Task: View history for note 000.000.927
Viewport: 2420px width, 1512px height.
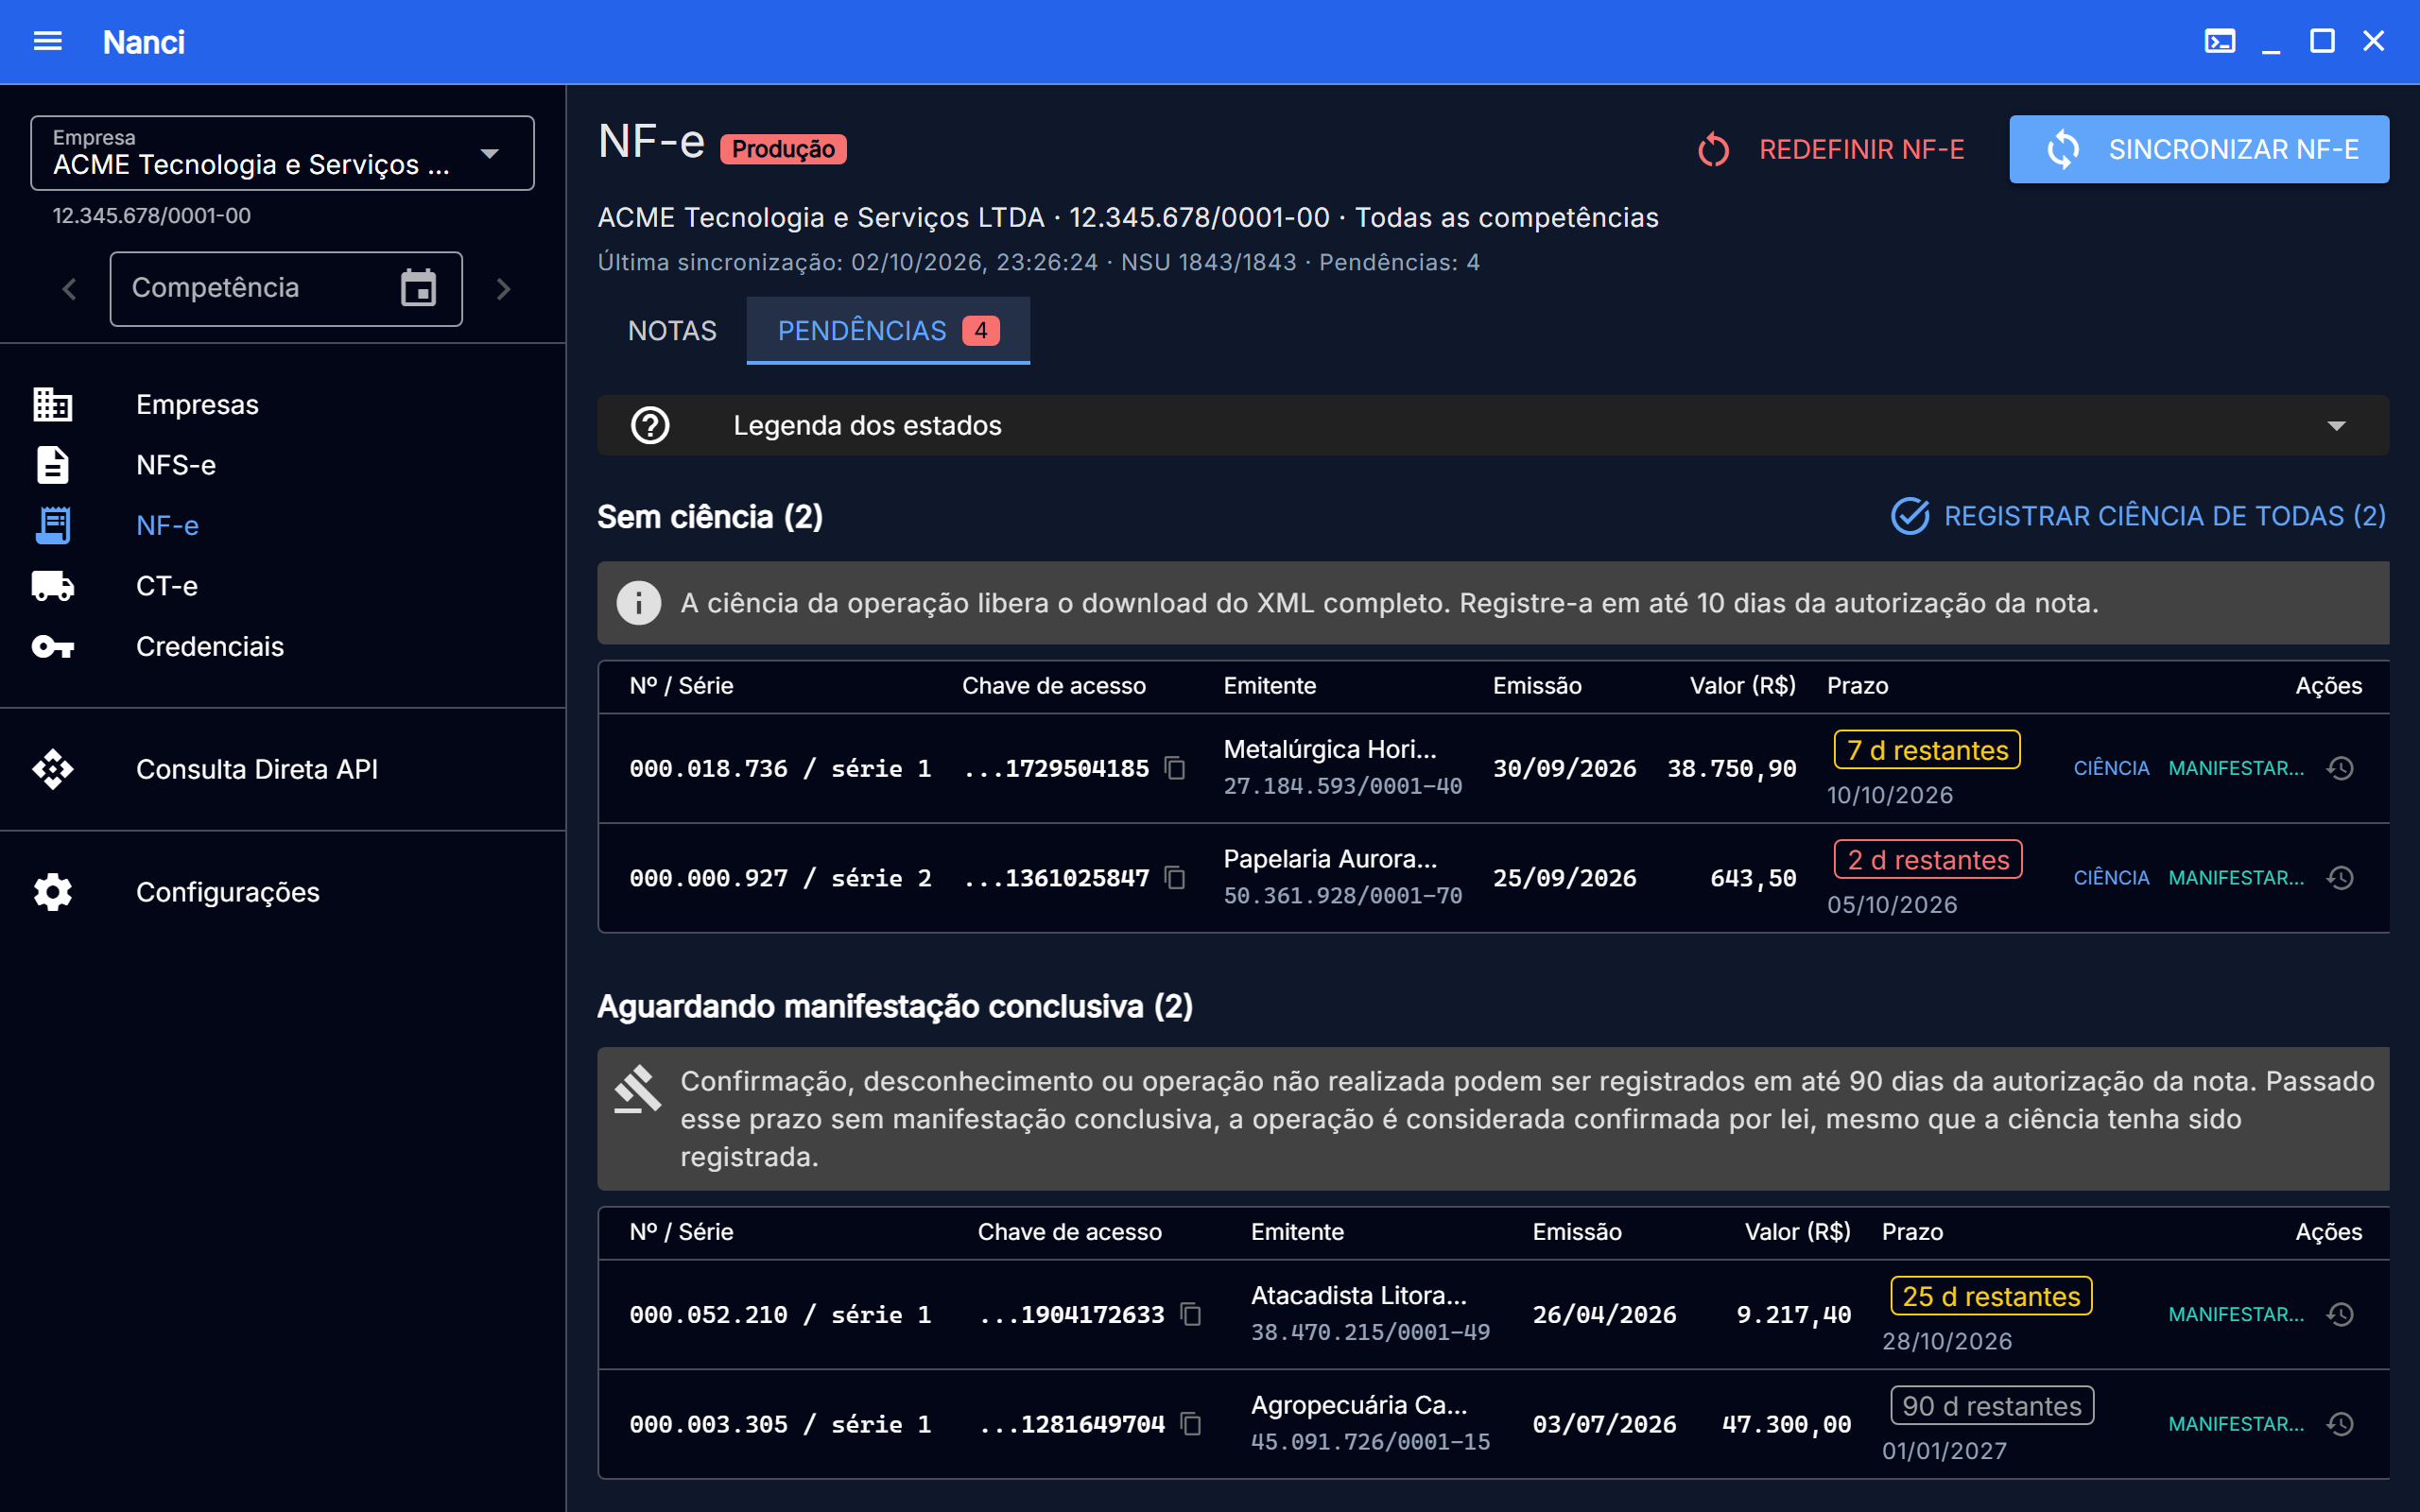Action: point(2340,878)
